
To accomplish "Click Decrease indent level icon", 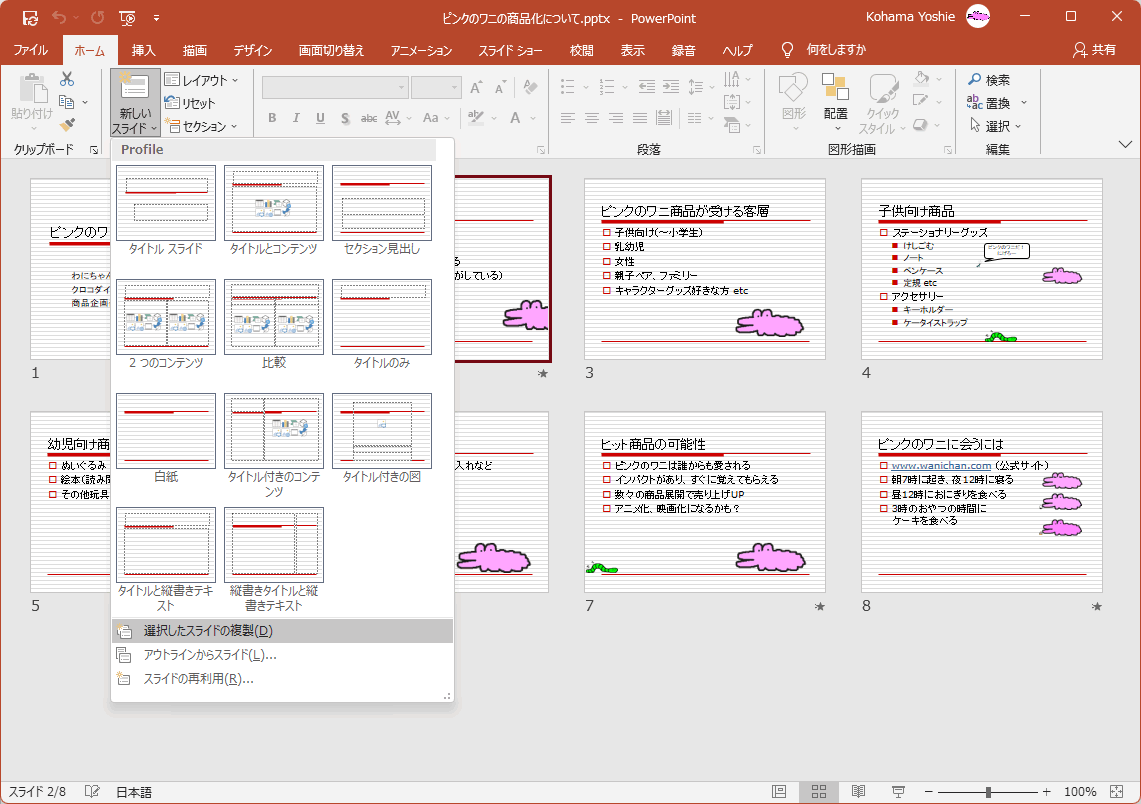I will (x=646, y=87).
